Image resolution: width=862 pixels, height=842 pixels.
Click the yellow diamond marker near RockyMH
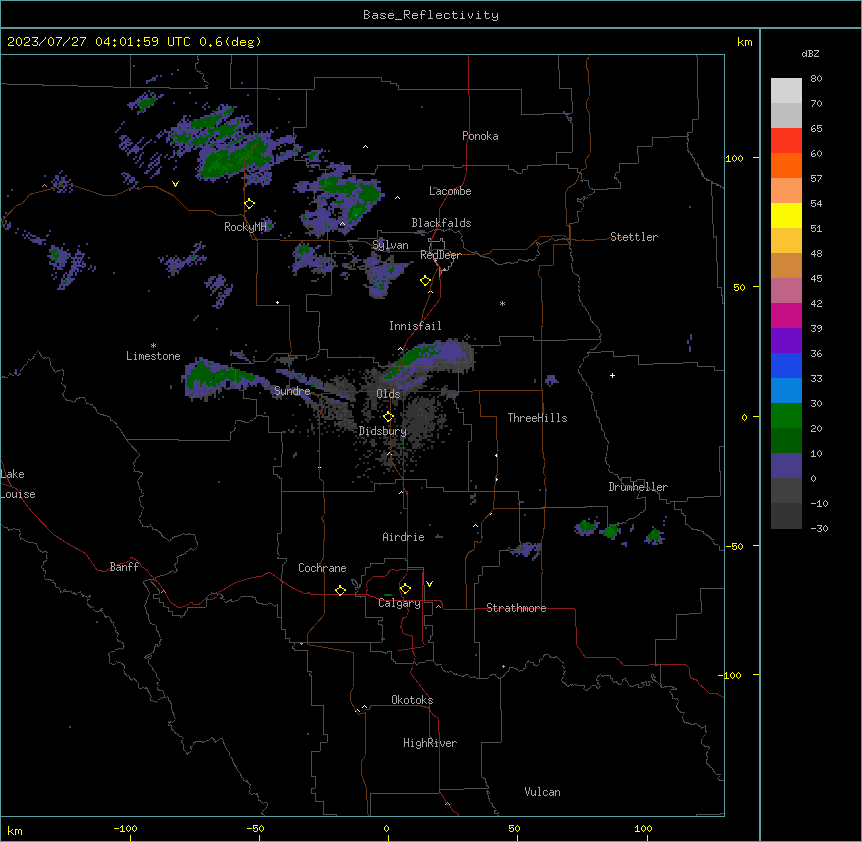(250, 204)
